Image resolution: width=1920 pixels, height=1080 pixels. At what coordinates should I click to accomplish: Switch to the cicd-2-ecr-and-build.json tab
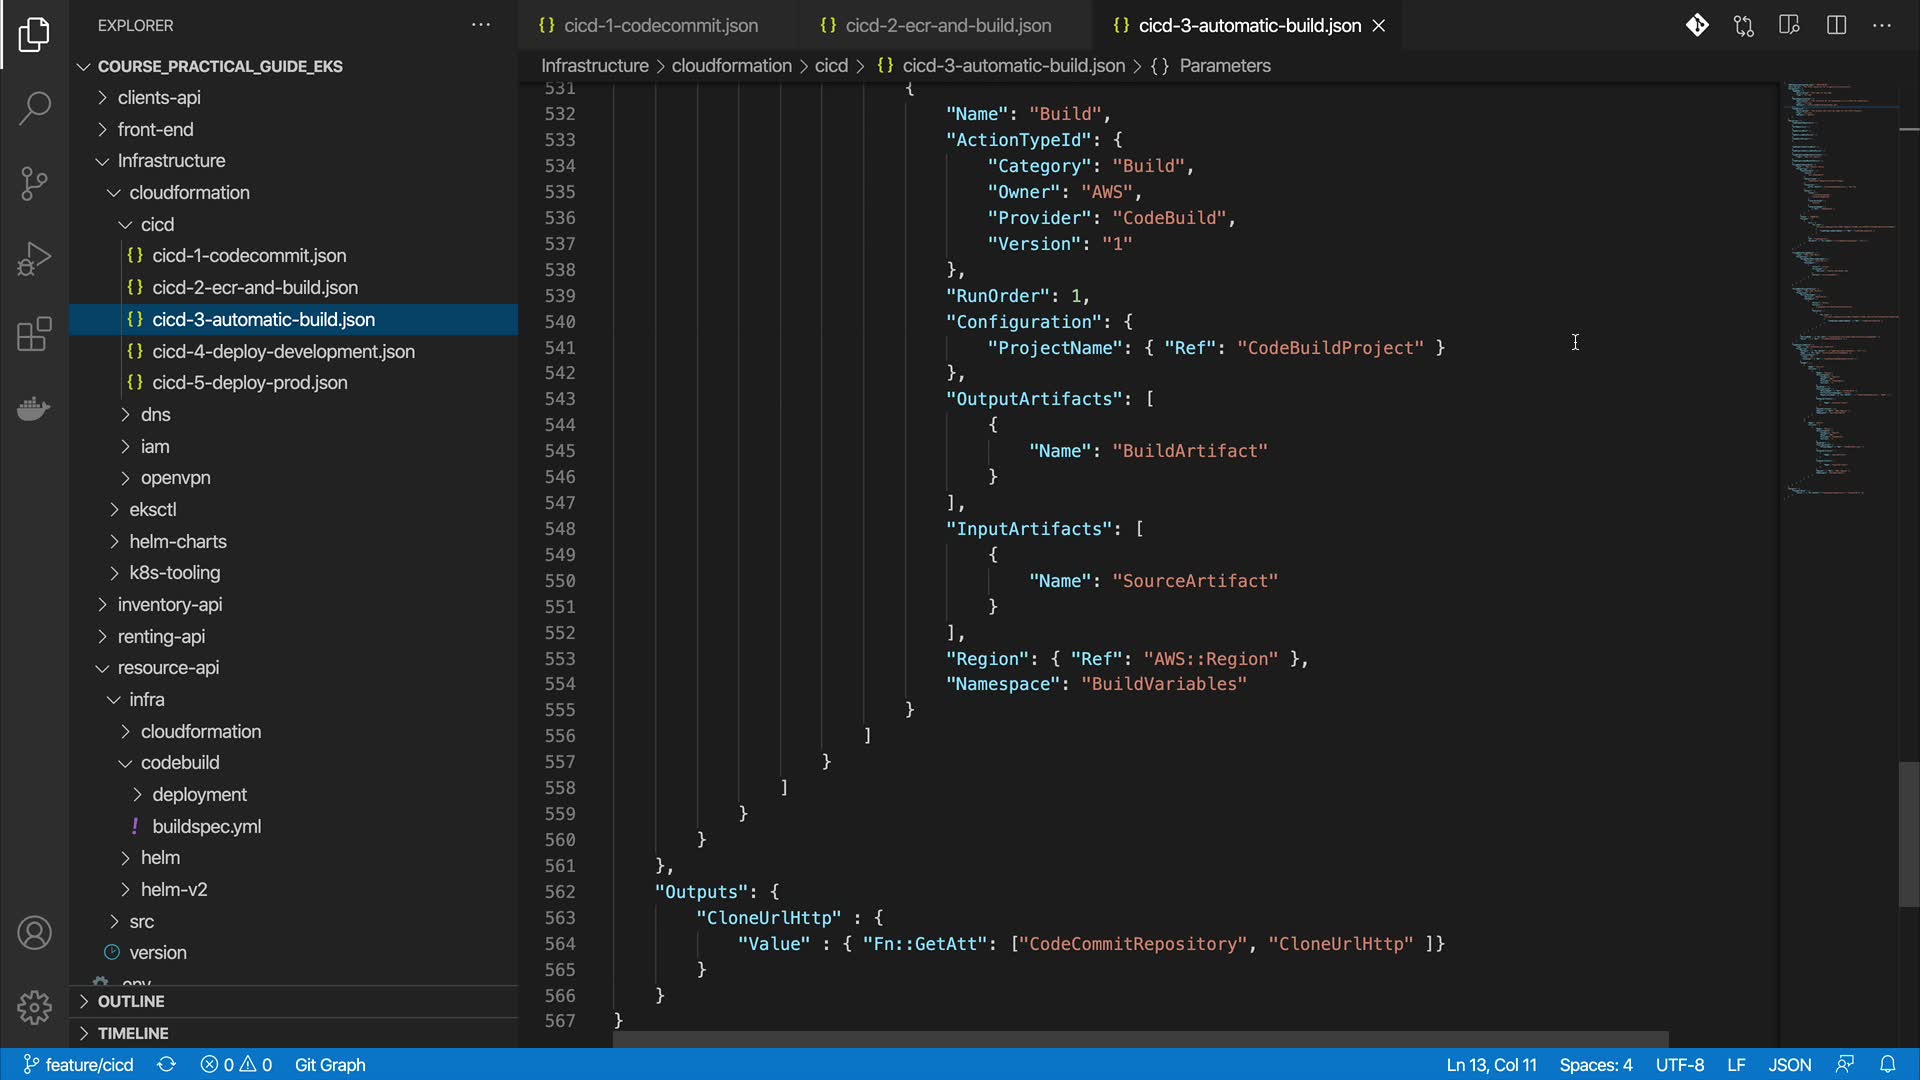click(x=947, y=25)
